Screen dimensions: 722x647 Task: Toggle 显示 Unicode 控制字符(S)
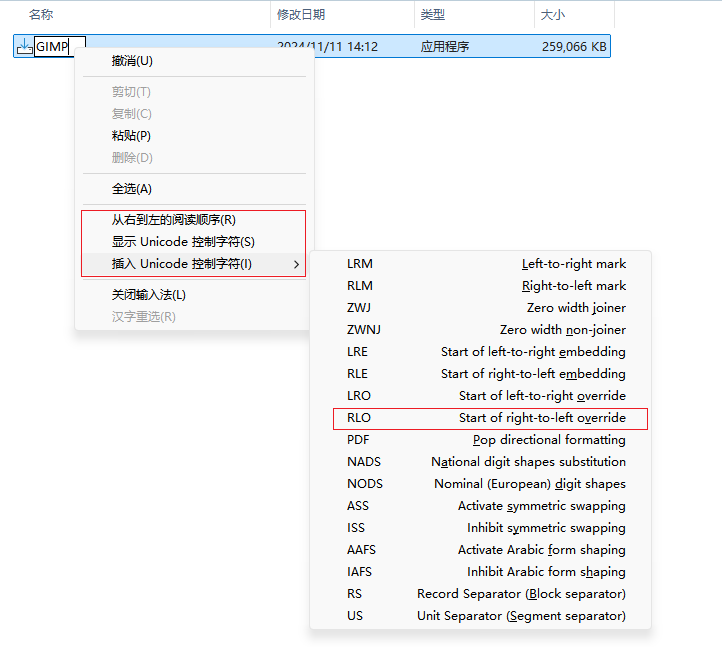[183, 242]
